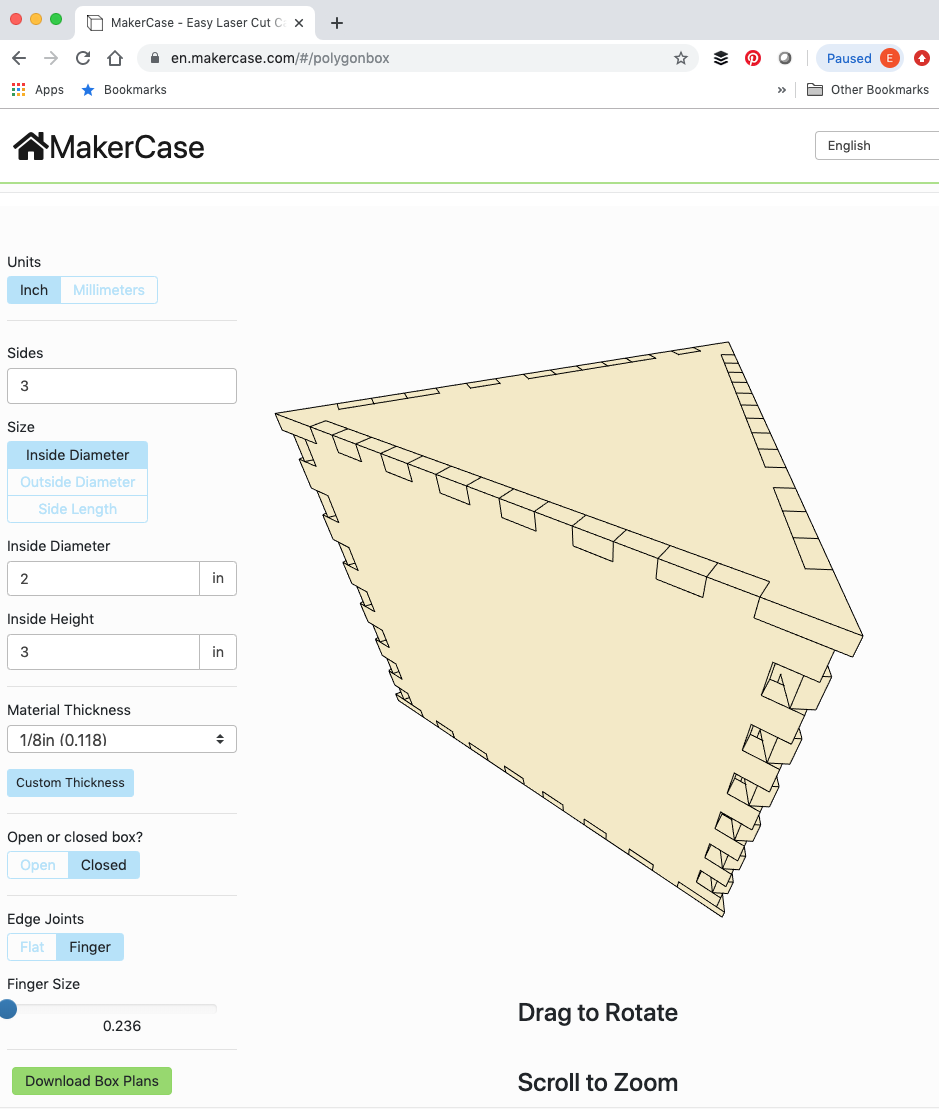Reload the MakerCase page

pyautogui.click(x=83, y=58)
